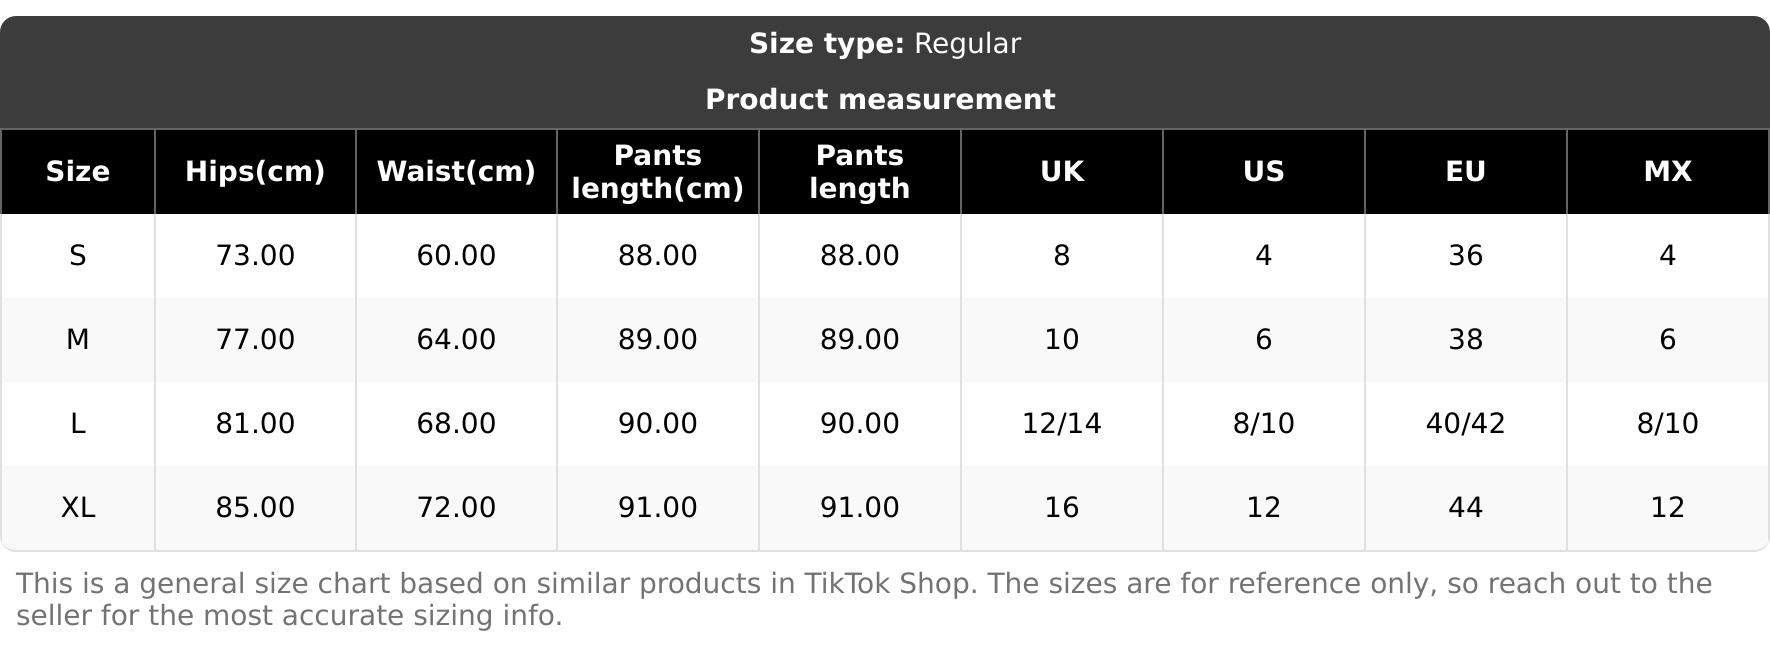1770x648 pixels.
Task: Click the US column header
Action: (1263, 172)
